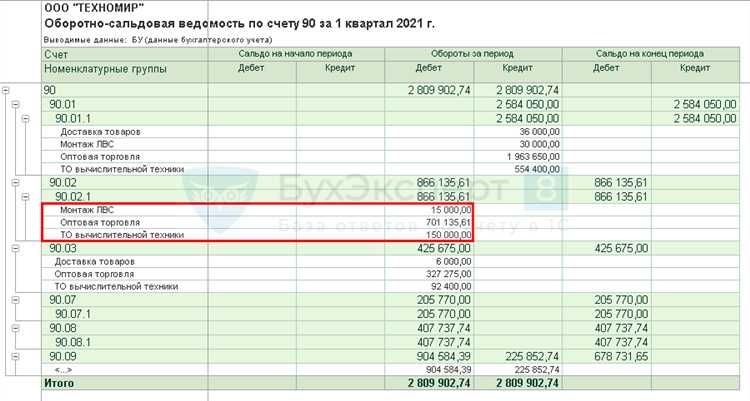Select debit turnover value 15 000,00
Viewport: 750px width, 401px height.
(x=451, y=210)
